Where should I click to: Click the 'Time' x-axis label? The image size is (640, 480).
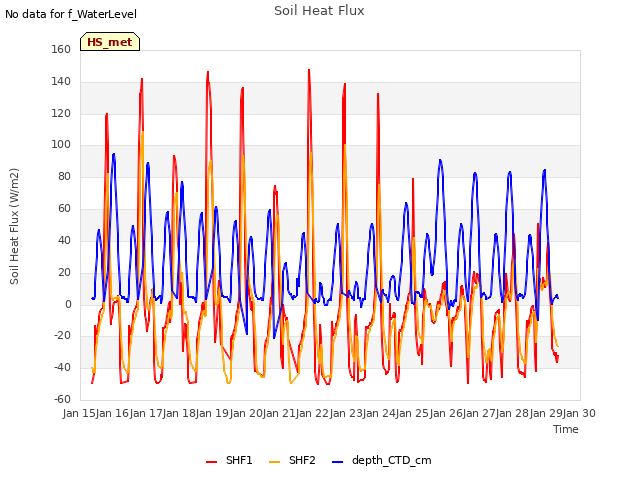(x=566, y=429)
